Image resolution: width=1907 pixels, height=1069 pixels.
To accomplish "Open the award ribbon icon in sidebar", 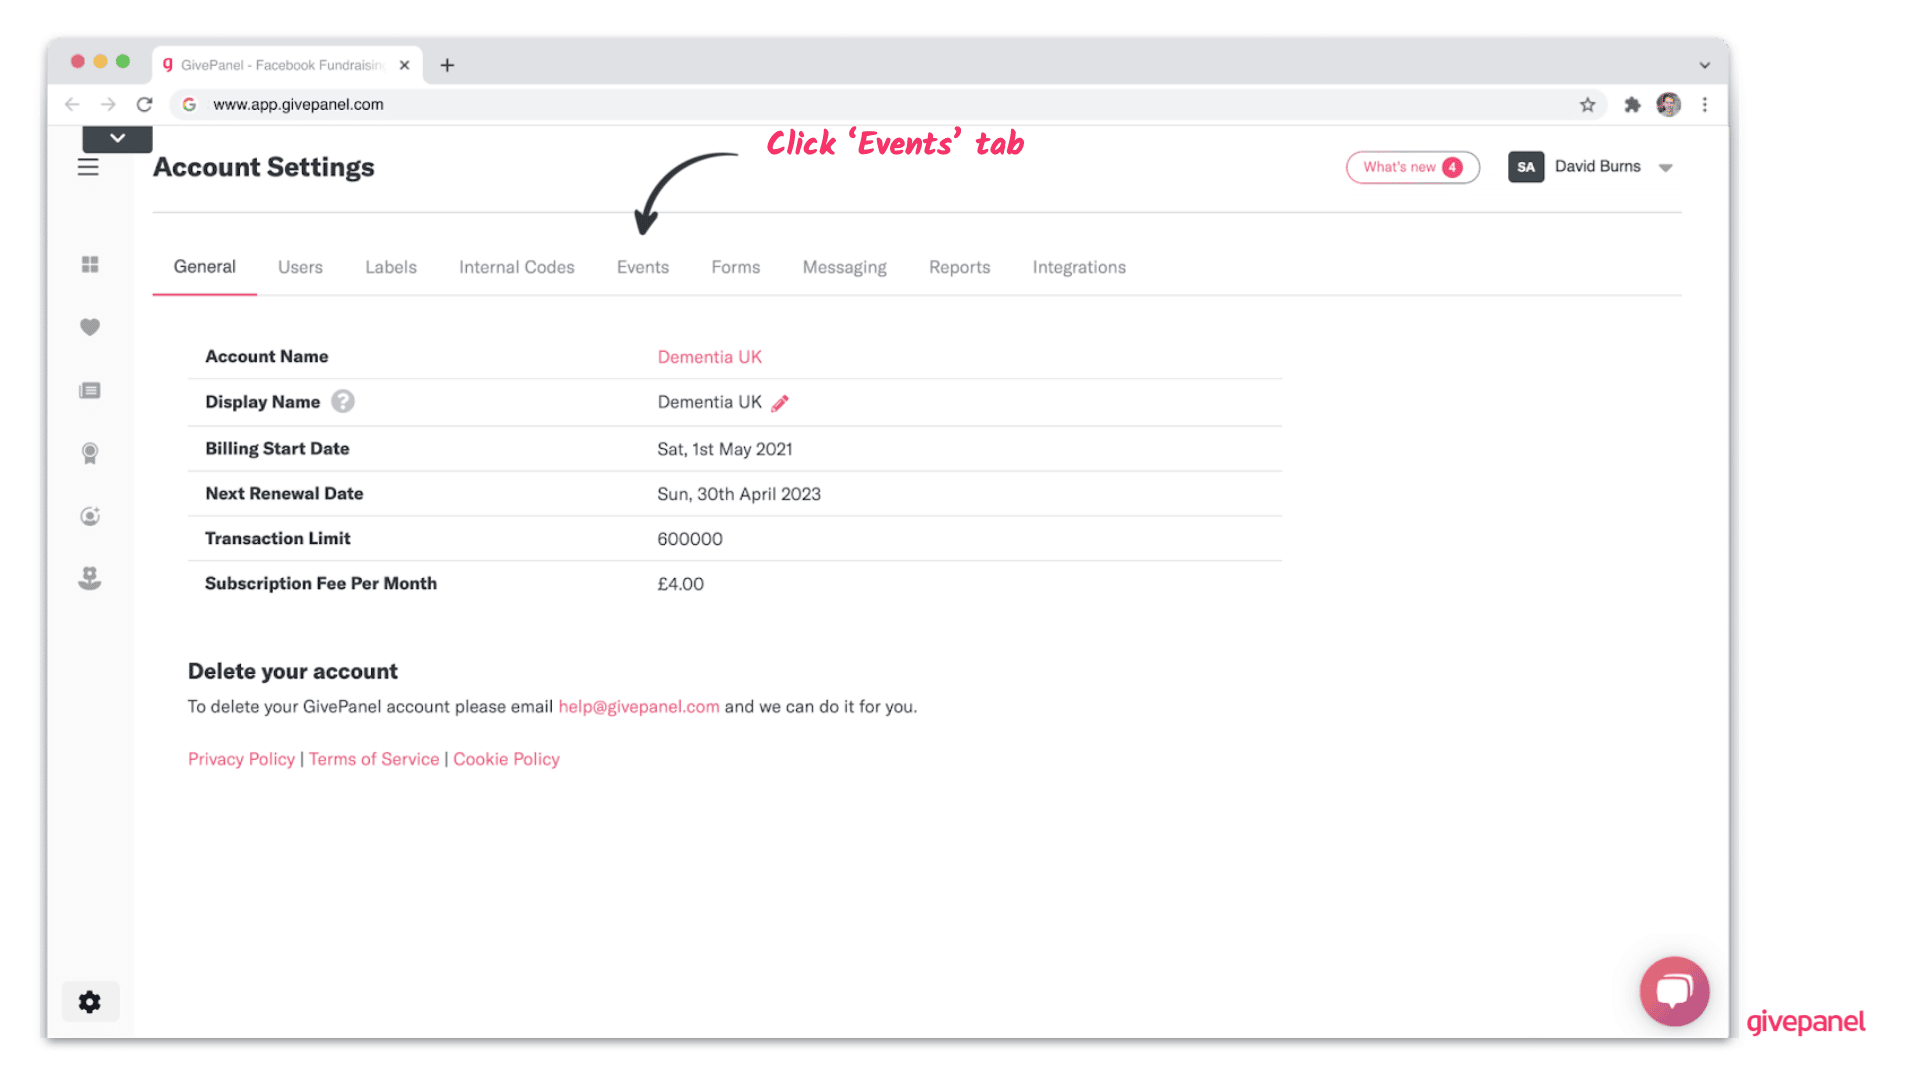I will pos(90,454).
